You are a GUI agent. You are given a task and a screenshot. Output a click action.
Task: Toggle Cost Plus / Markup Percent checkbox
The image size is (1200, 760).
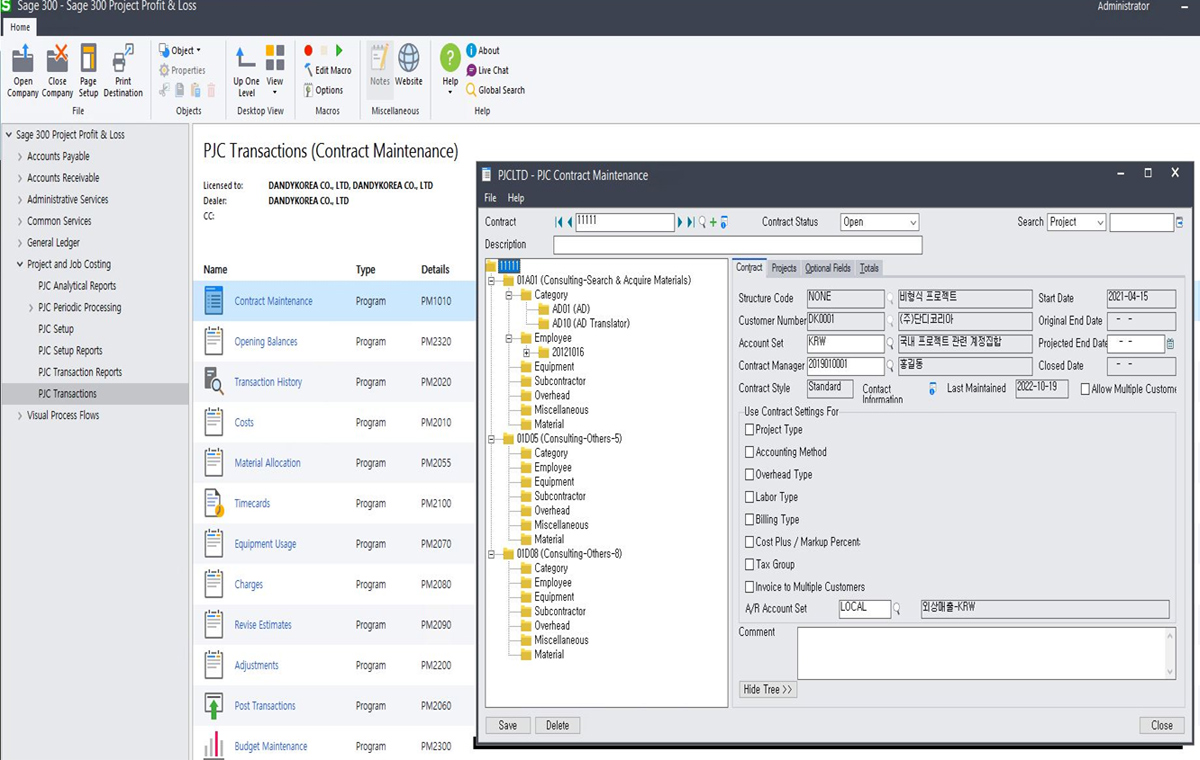pos(750,542)
